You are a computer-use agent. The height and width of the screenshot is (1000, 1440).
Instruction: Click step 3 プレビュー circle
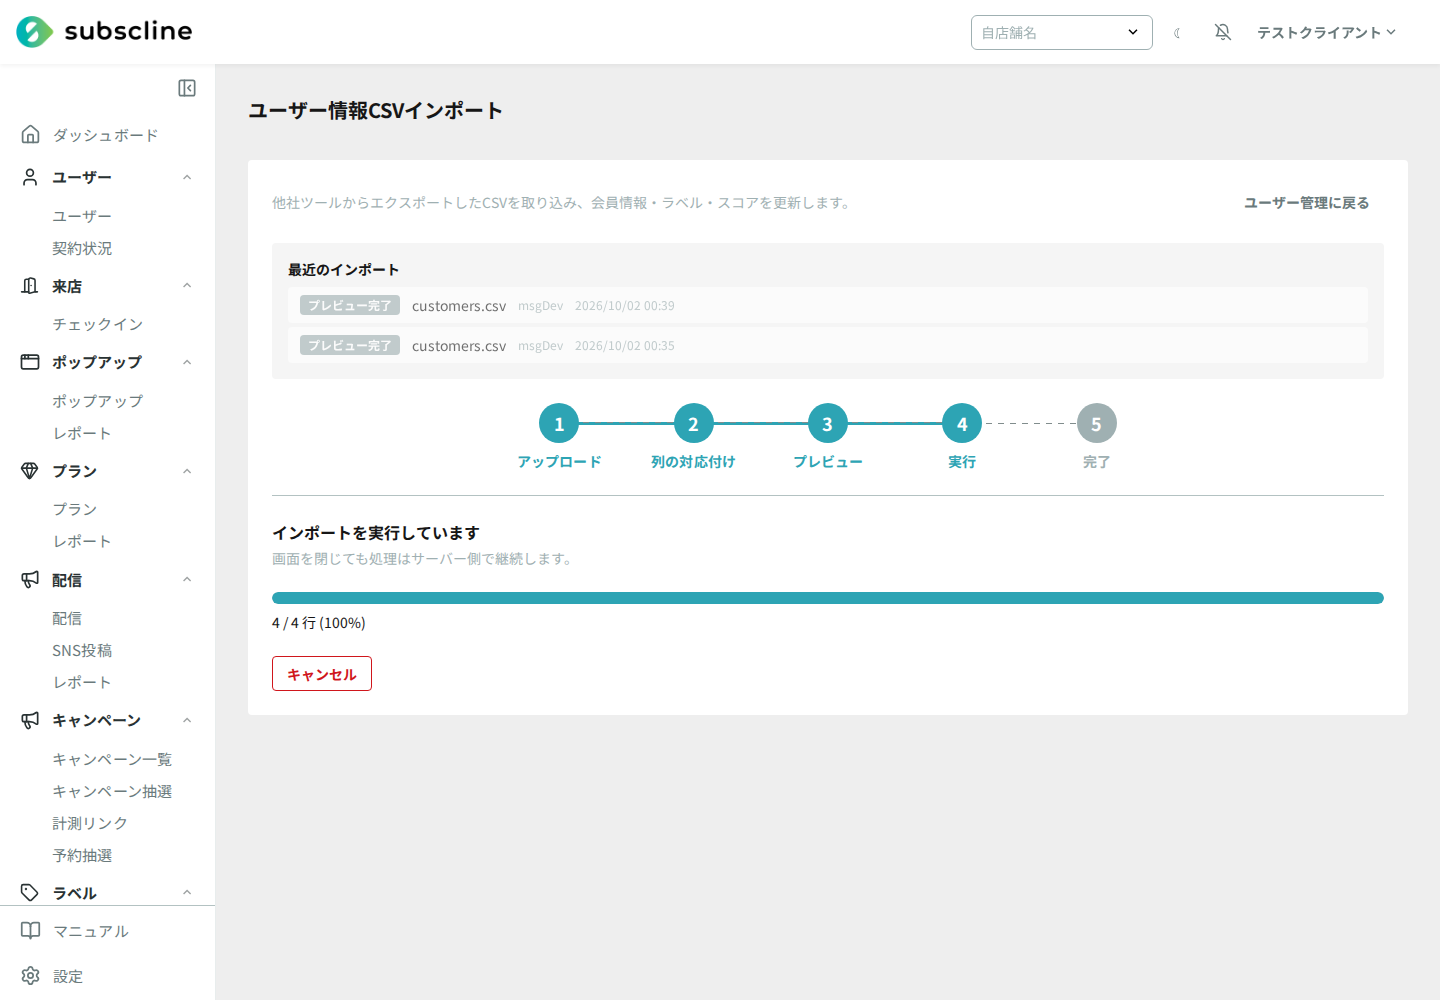(x=828, y=424)
